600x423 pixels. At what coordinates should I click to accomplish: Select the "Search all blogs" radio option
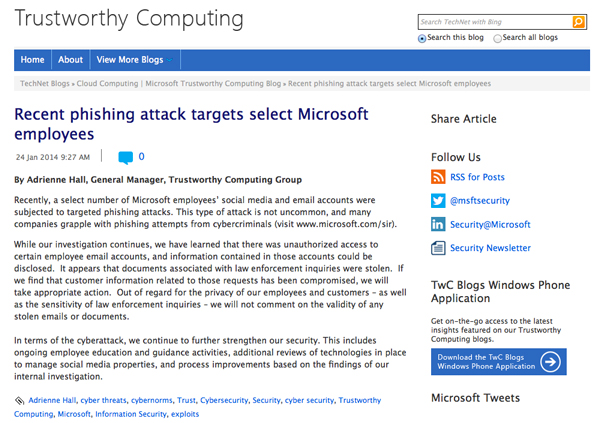coord(497,38)
